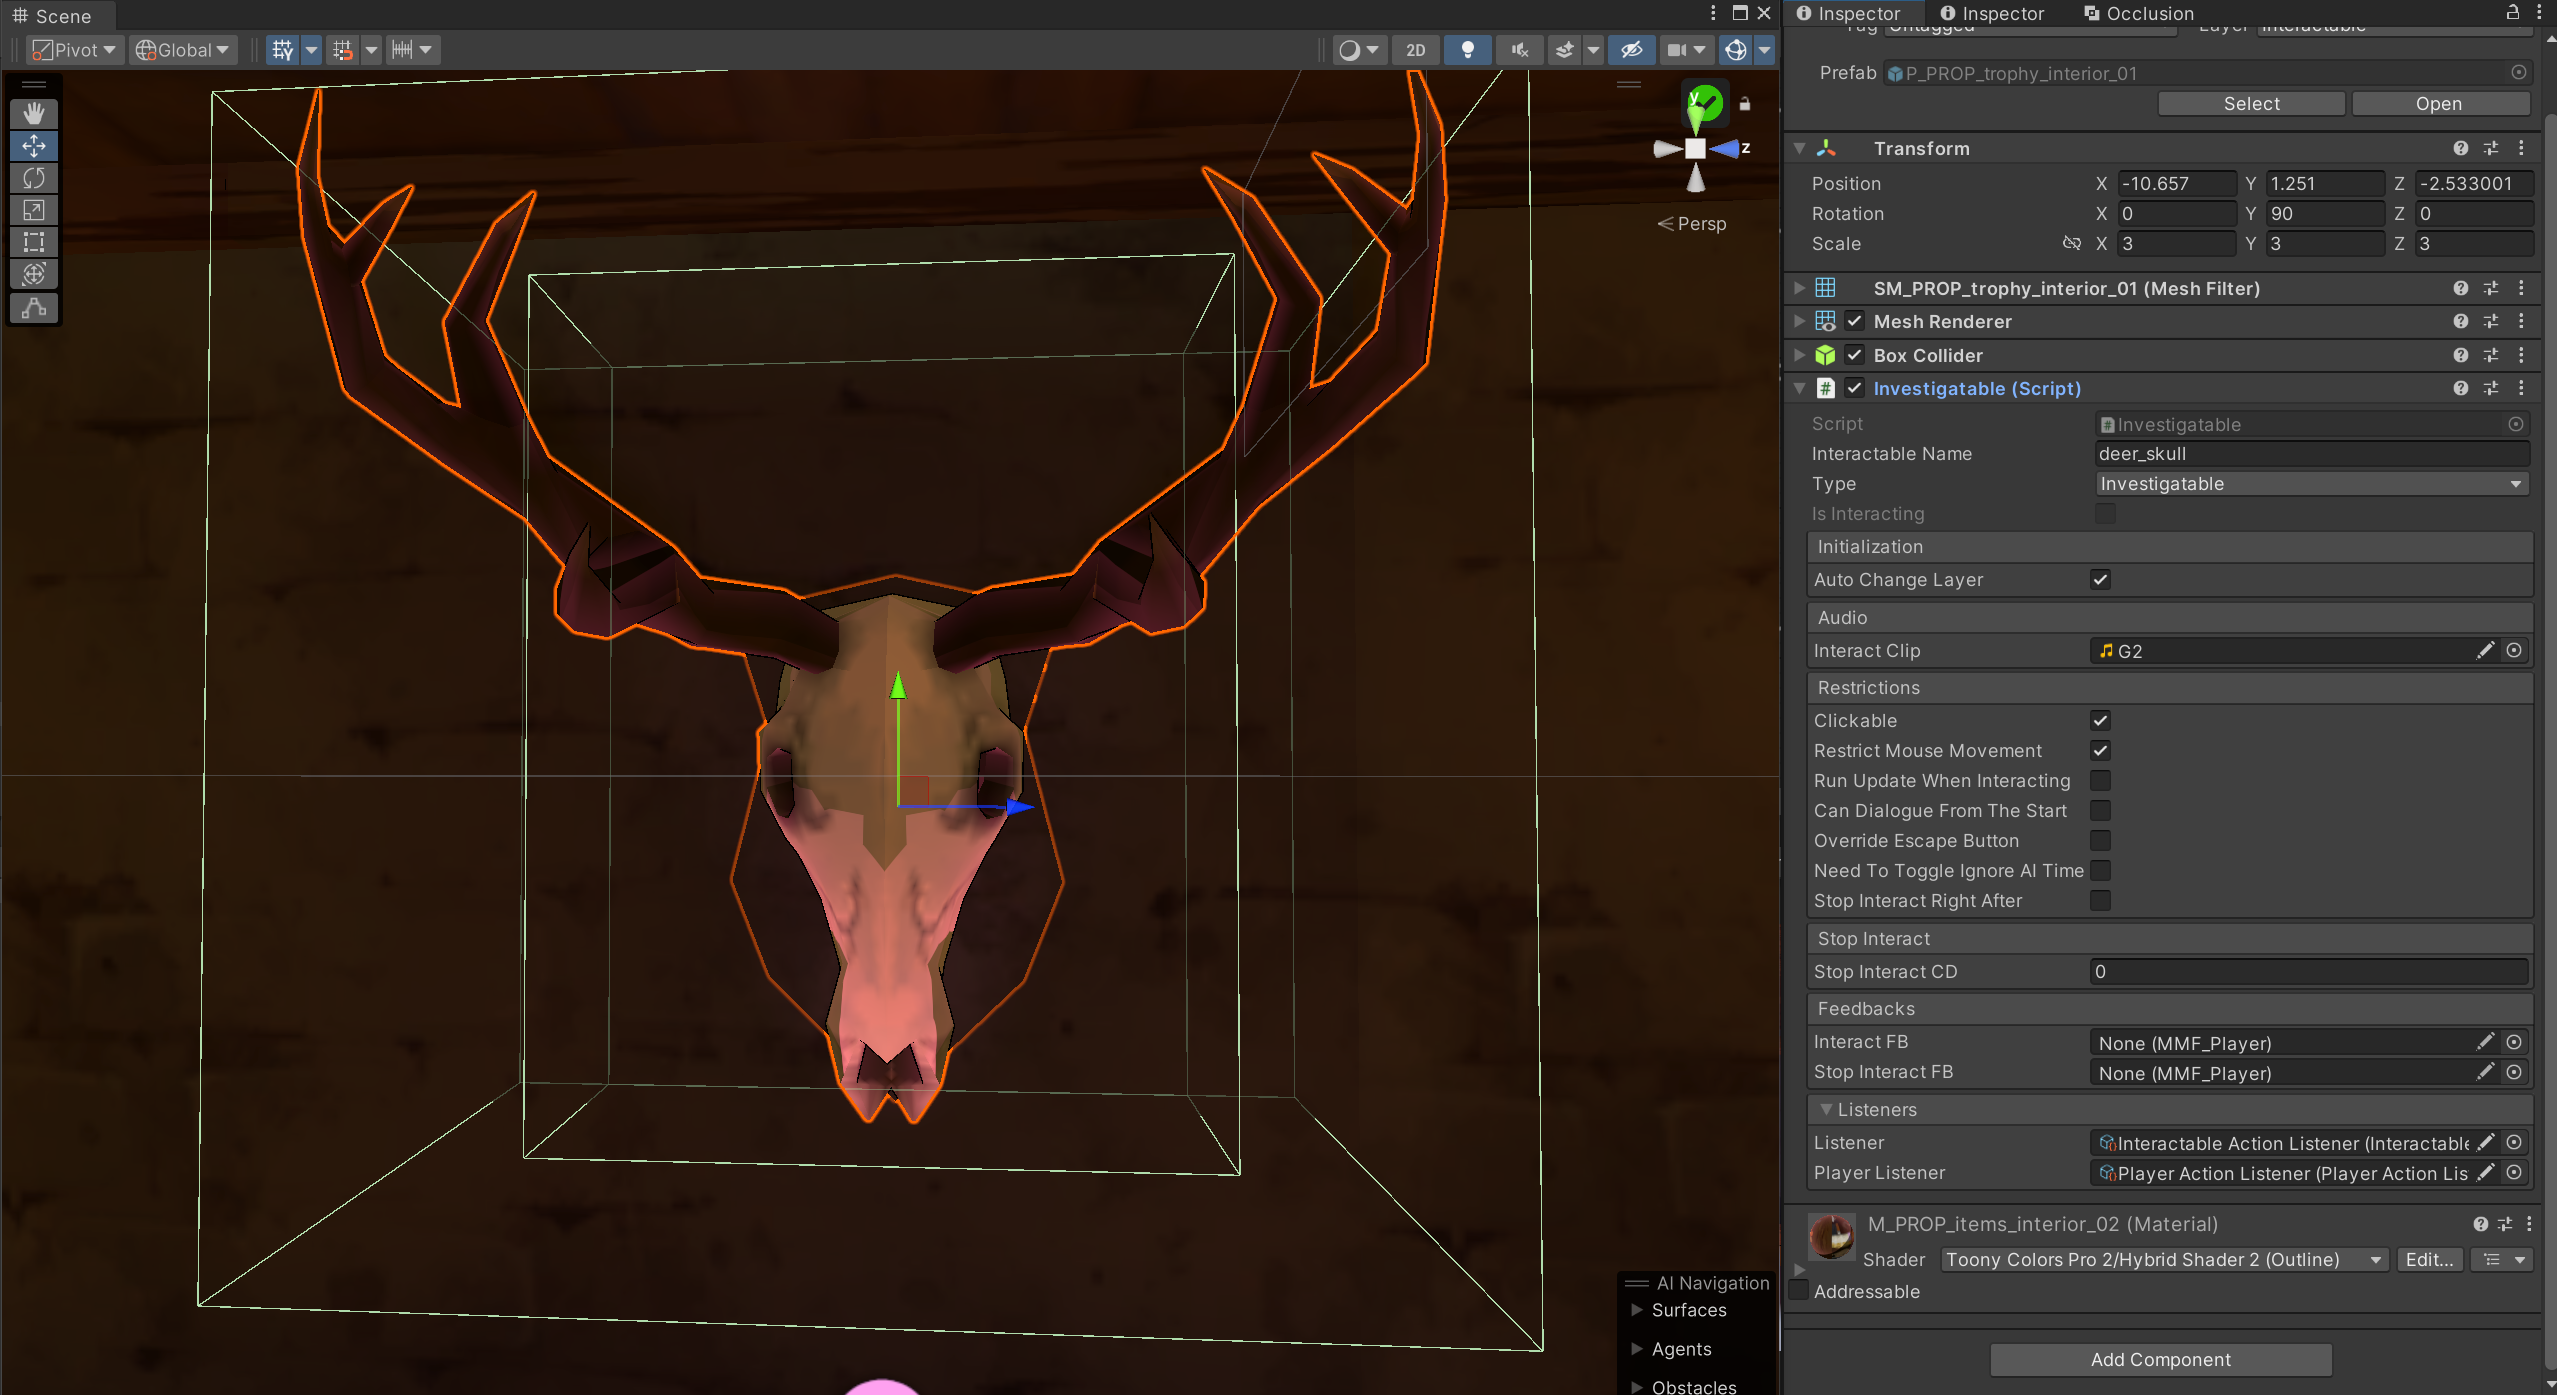Enable Run Update When Interacting checkbox

tap(2100, 780)
